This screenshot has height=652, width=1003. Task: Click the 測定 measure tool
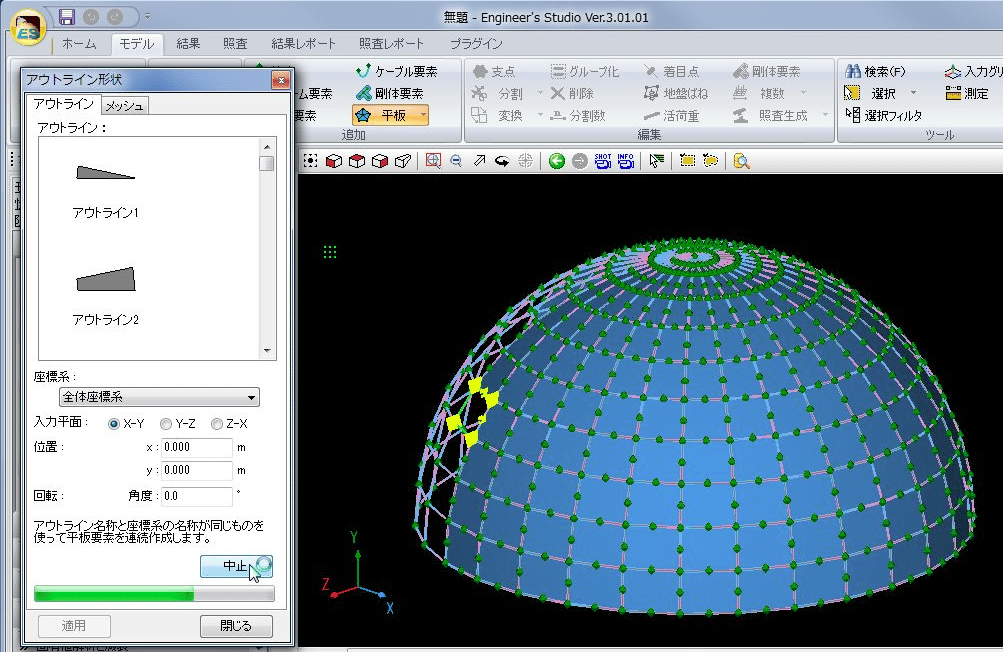pyautogui.click(x=966, y=94)
